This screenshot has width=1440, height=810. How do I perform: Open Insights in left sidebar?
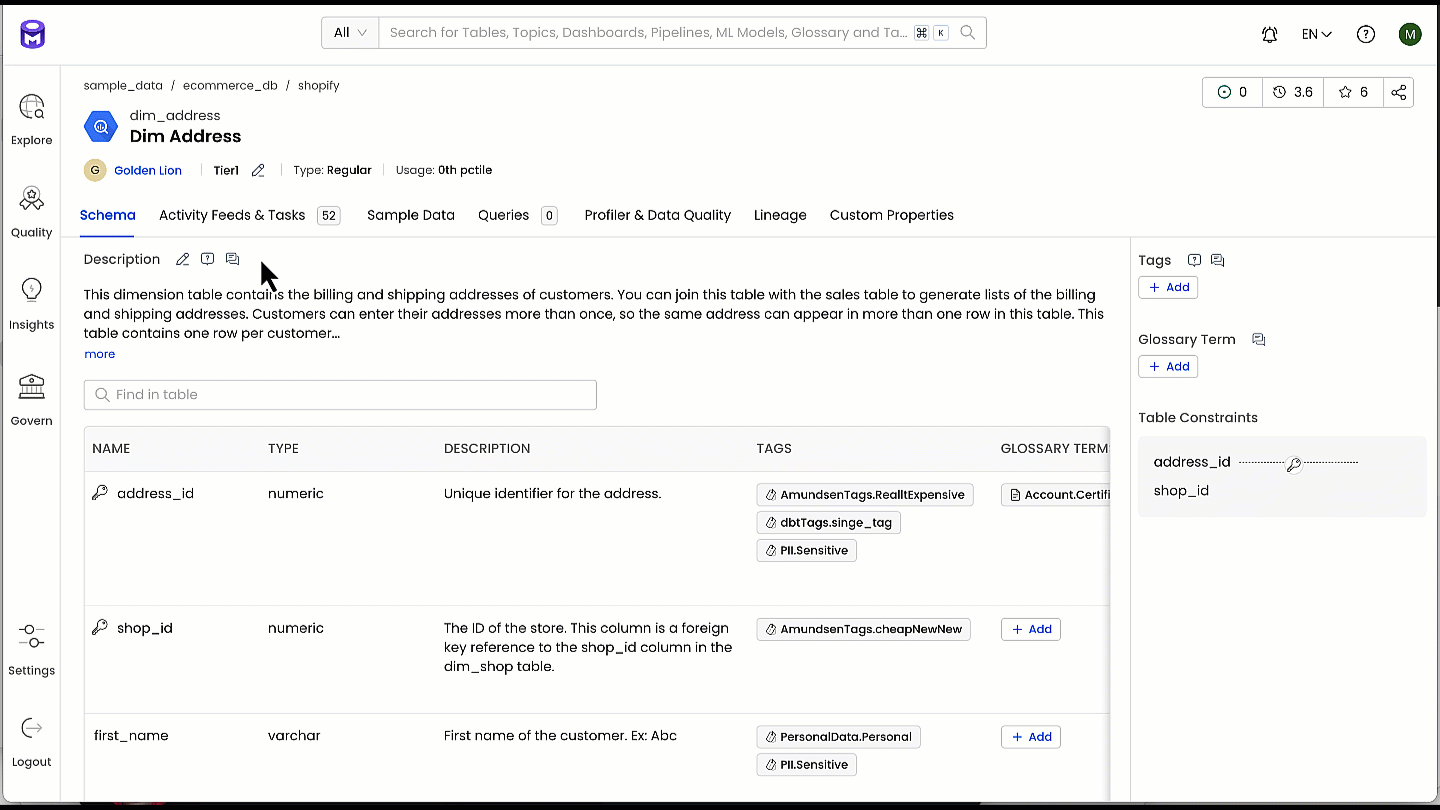[x=32, y=303]
